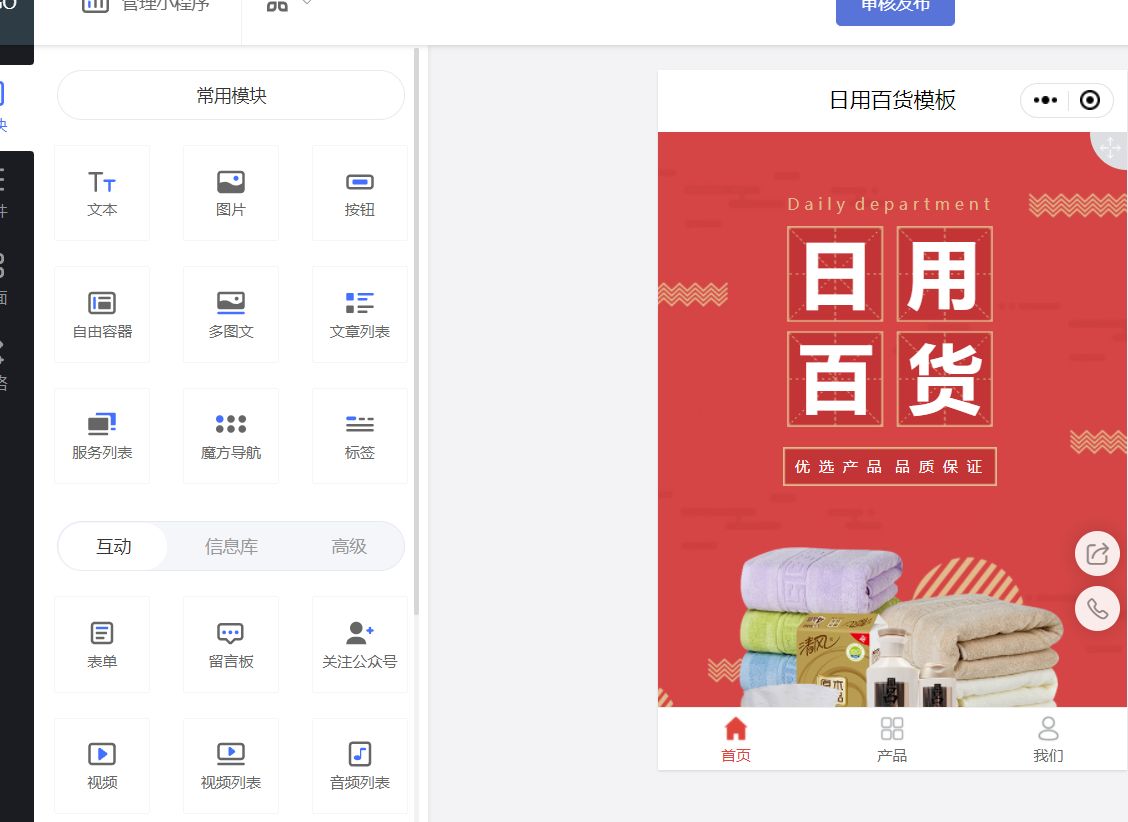Click the 'Daily department' banner text
This screenshot has height=822, width=1128.
coord(889,204)
